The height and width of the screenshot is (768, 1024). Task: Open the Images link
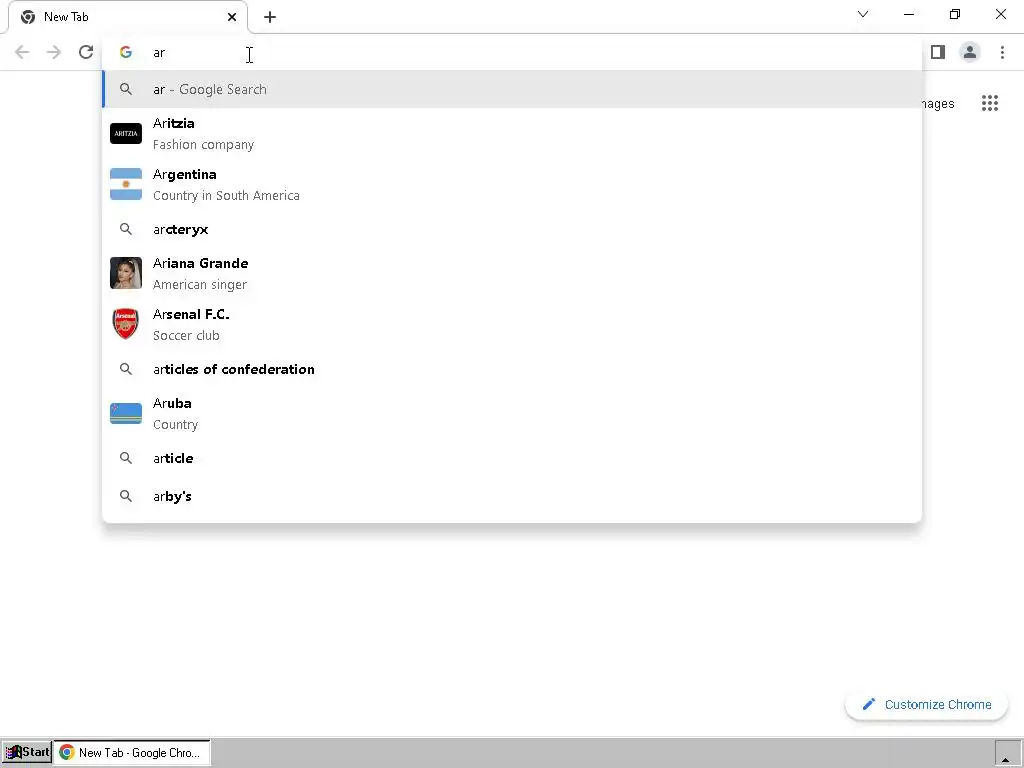tap(938, 104)
